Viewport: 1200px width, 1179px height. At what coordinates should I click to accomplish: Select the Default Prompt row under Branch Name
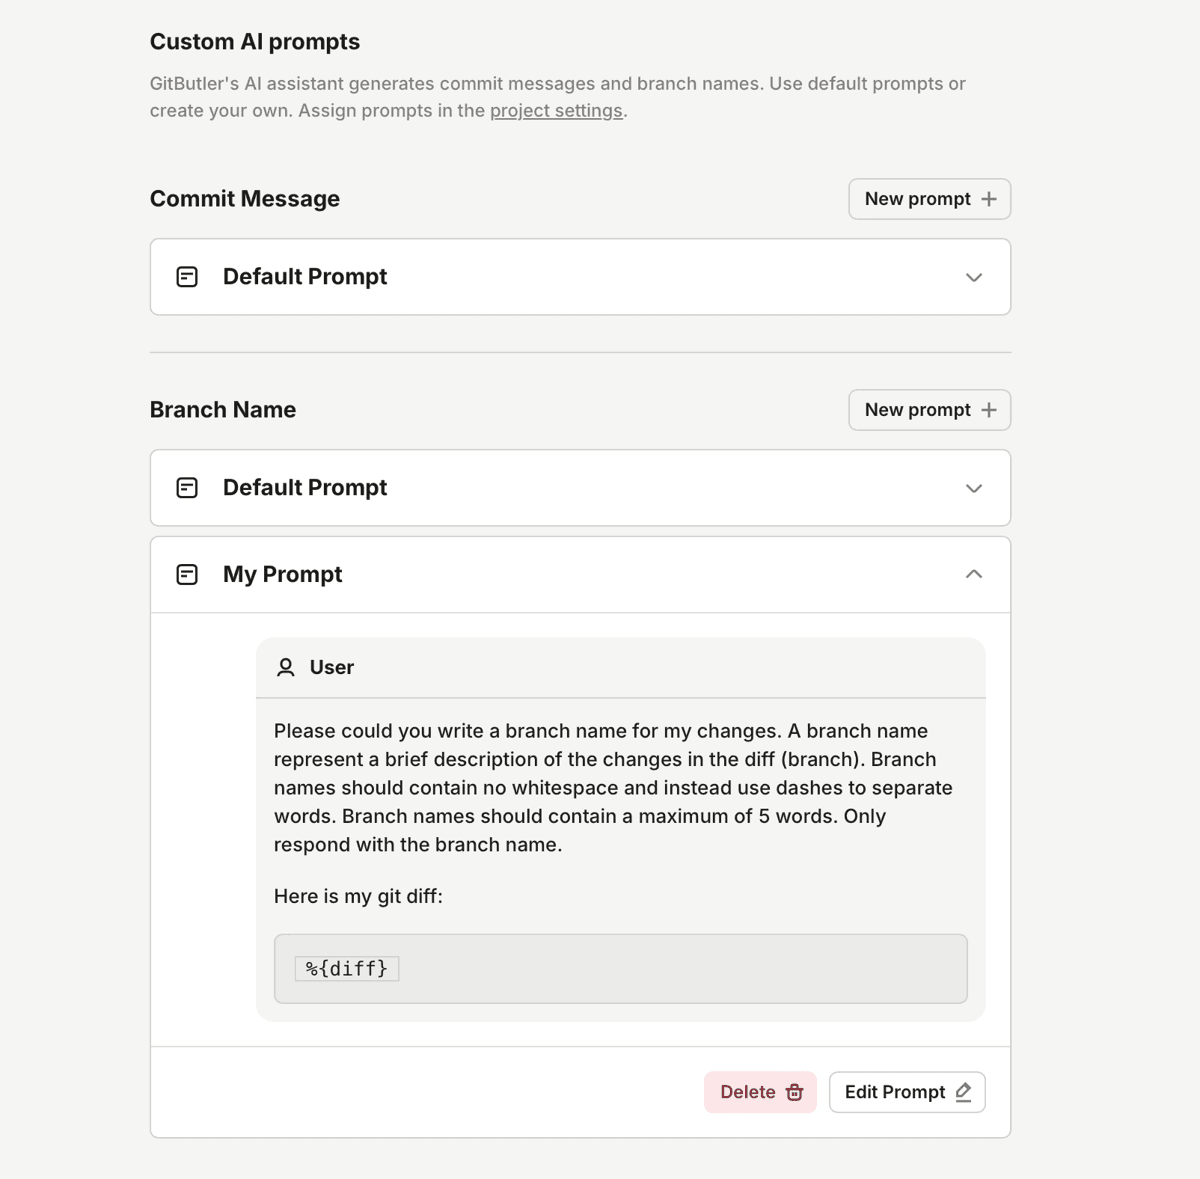pyautogui.click(x=580, y=488)
